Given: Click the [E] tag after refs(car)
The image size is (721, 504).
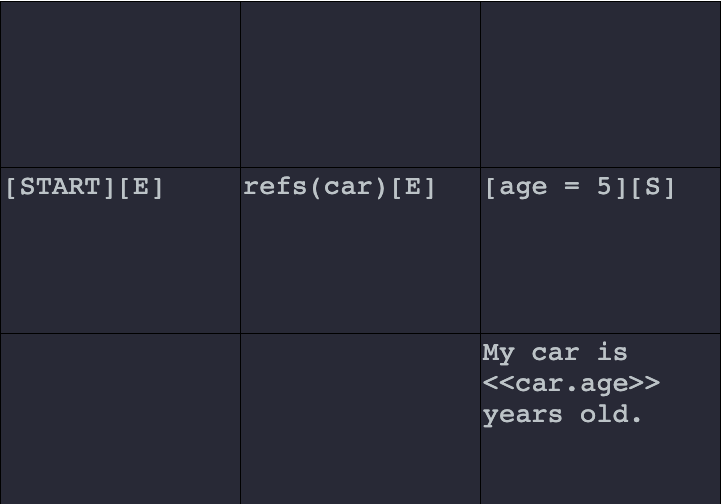Looking at the screenshot, I should [x=413, y=187].
